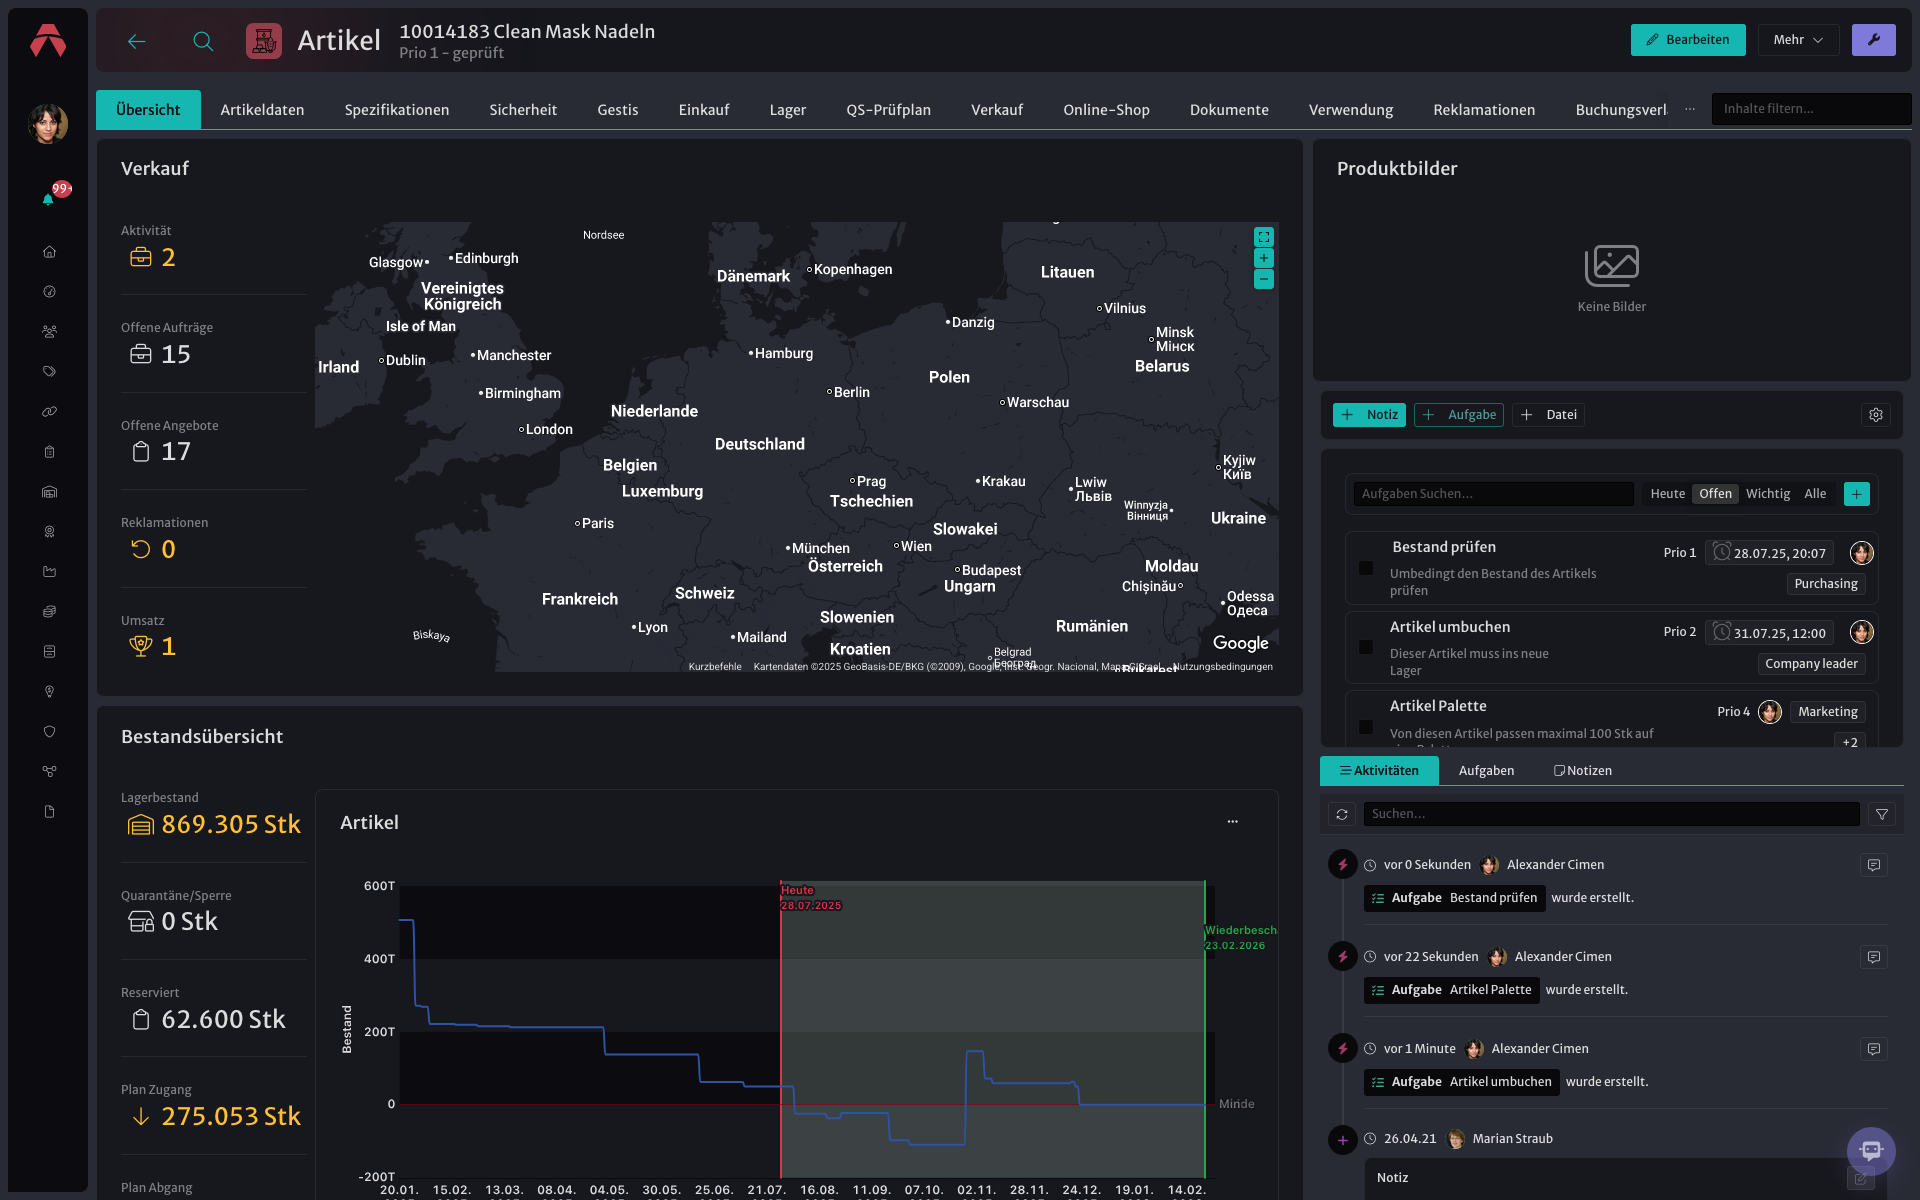Click the purple wrench tool button
The width and height of the screenshot is (1920, 1200).
pyautogui.click(x=1873, y=40)
